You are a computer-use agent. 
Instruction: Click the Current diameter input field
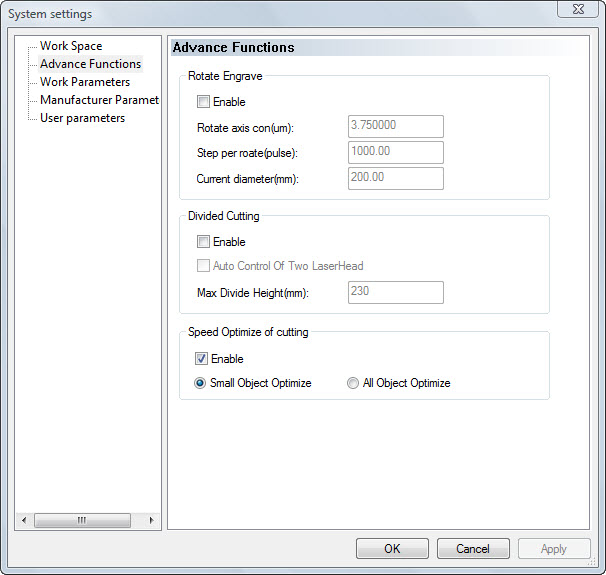coord(395,178)
